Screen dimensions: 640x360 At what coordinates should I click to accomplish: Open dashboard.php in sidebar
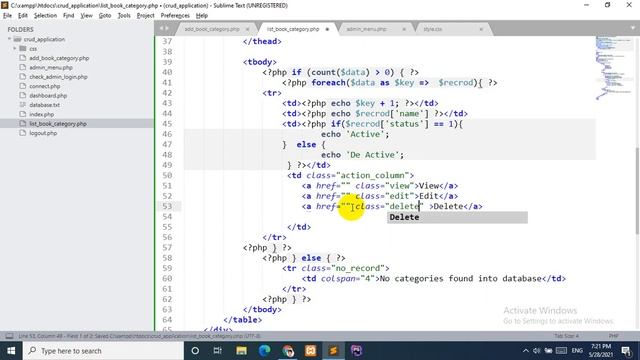click(48, 96)
